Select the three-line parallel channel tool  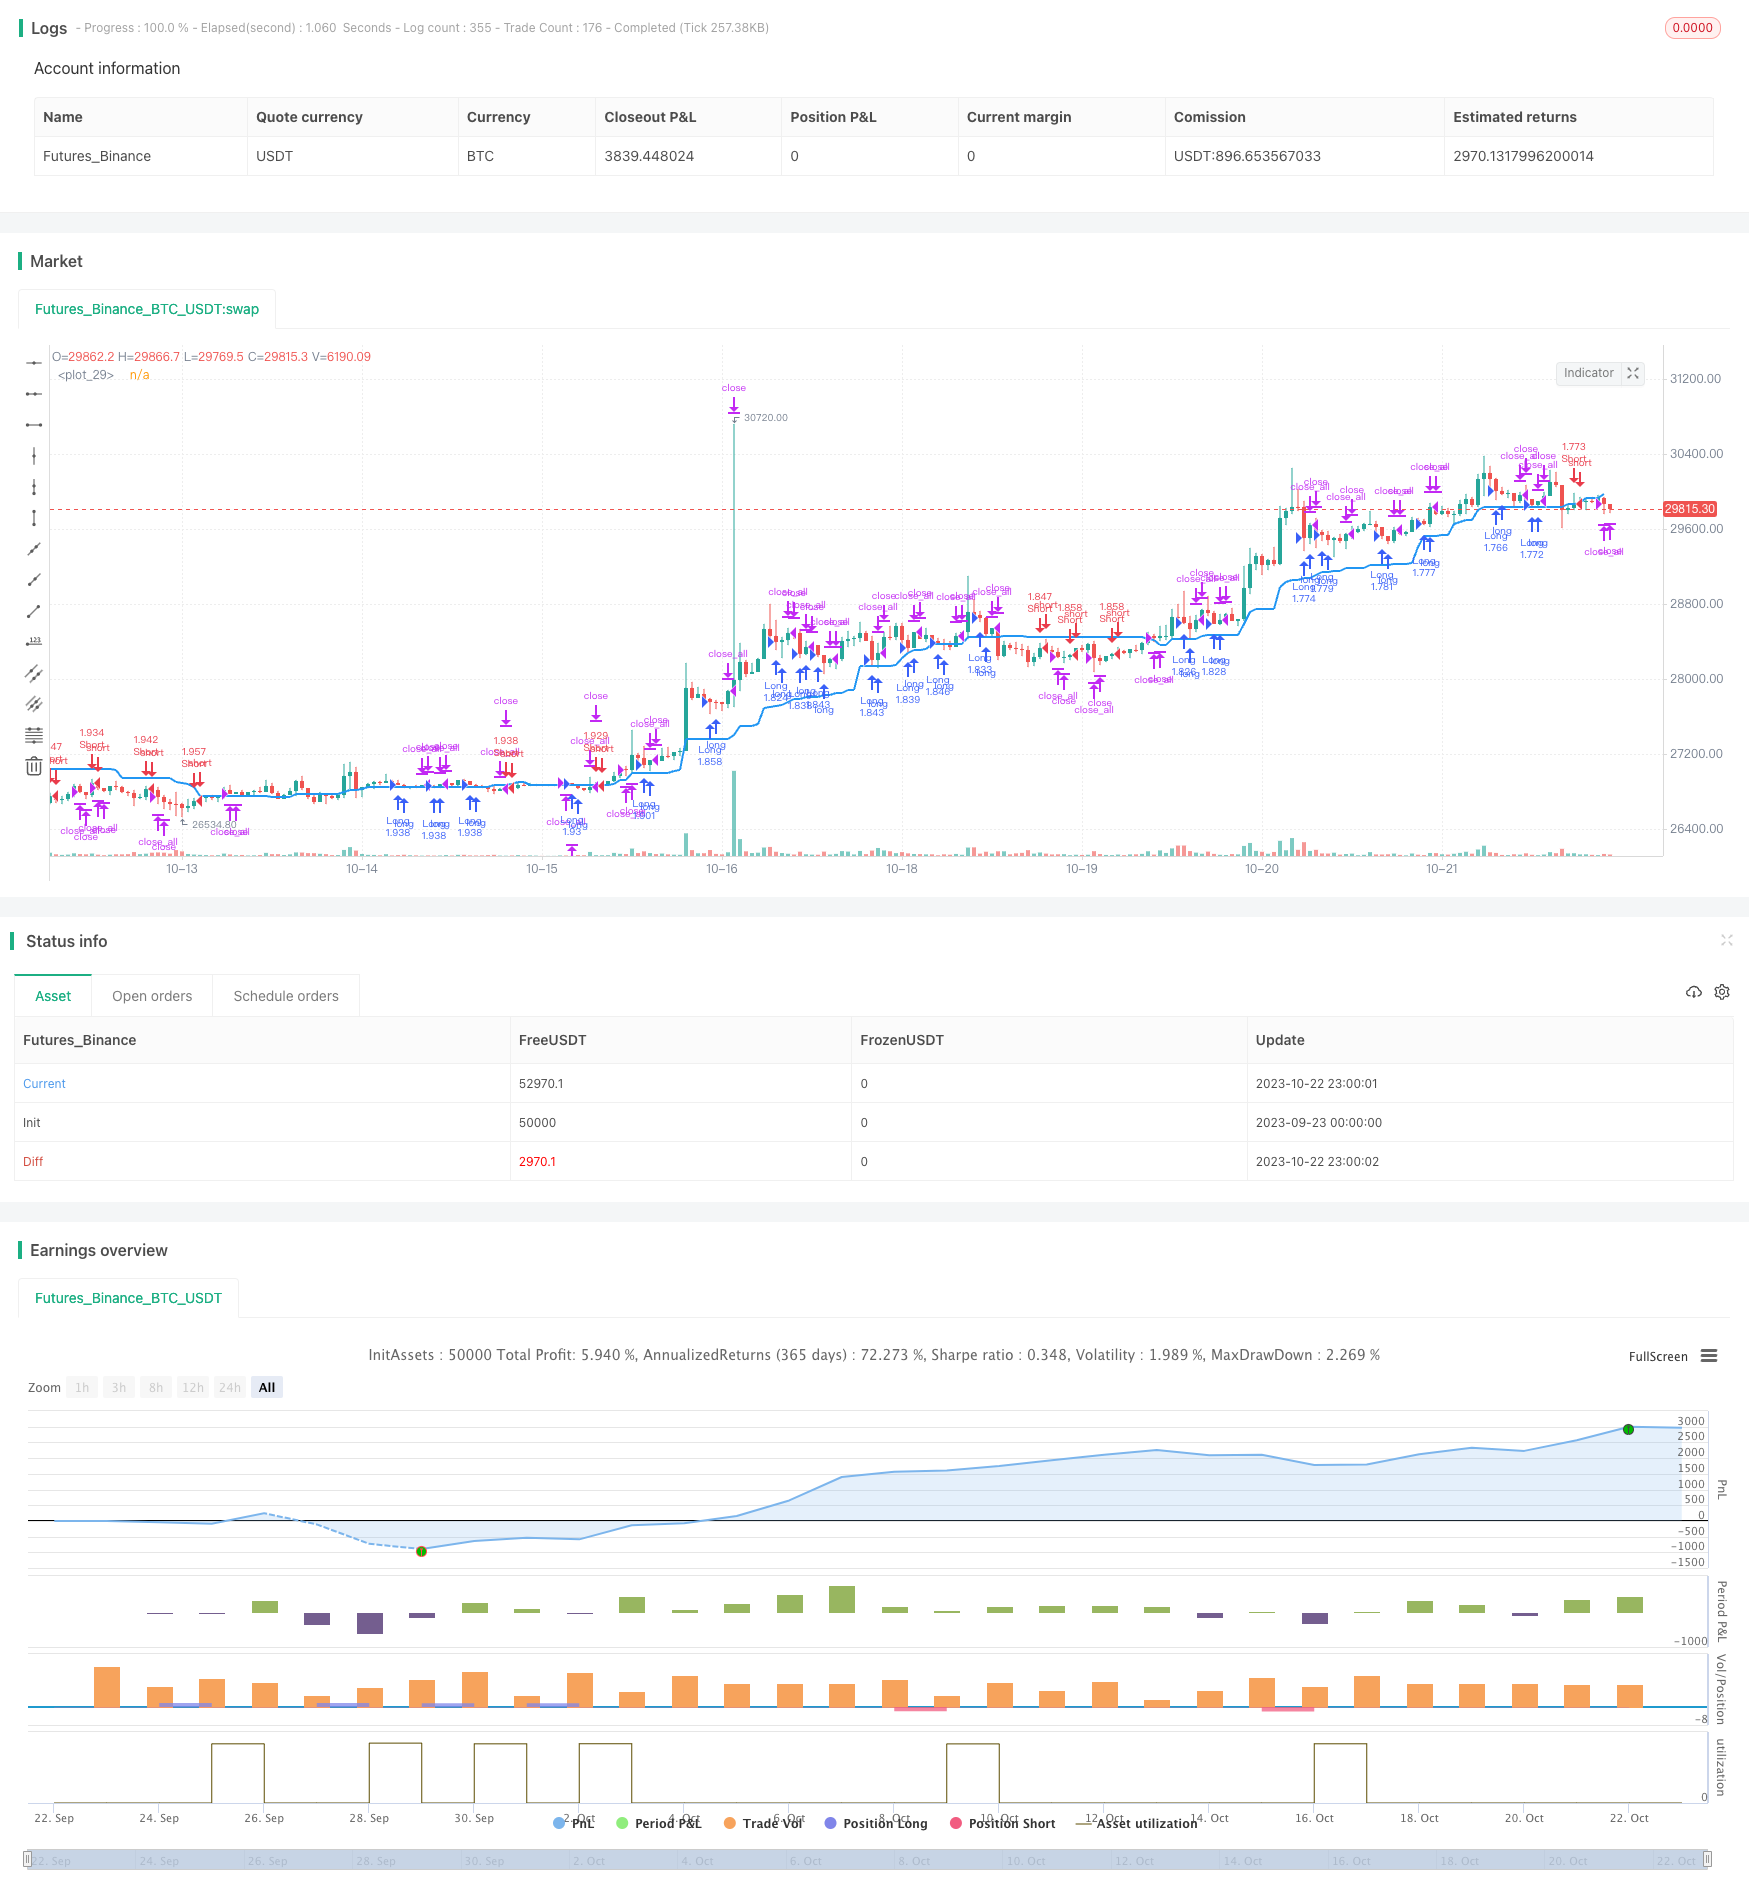pyautogui.click(x=34, y=704)
